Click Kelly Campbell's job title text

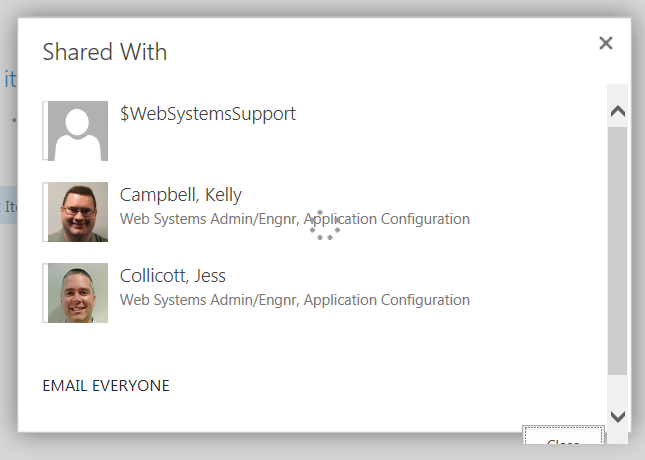[295, 219]
